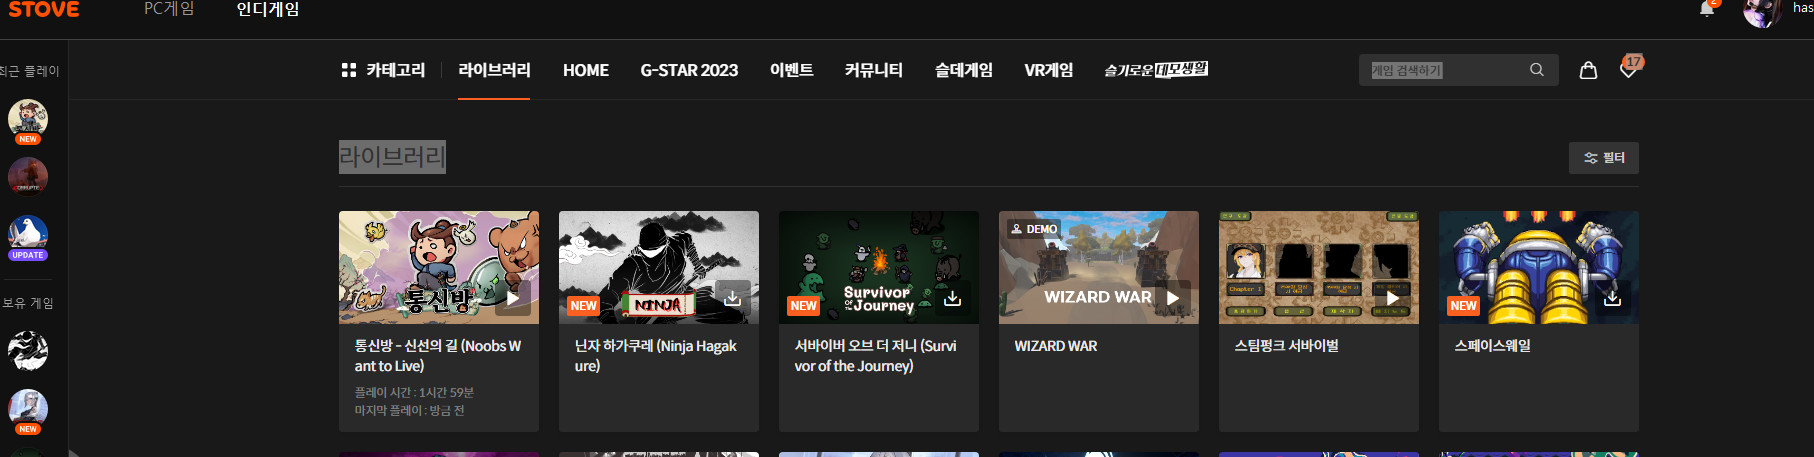Click the search magnifier icon
1814x457 pixels.
[x=1537, y=70]
